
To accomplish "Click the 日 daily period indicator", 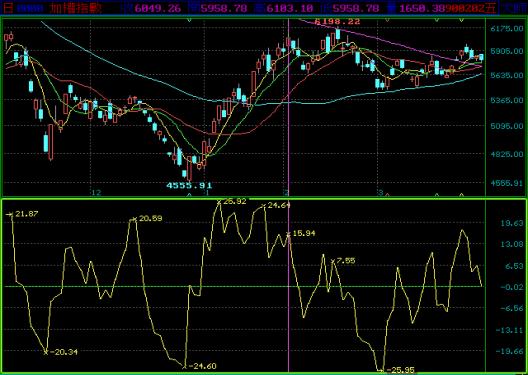I will [8, 8].
